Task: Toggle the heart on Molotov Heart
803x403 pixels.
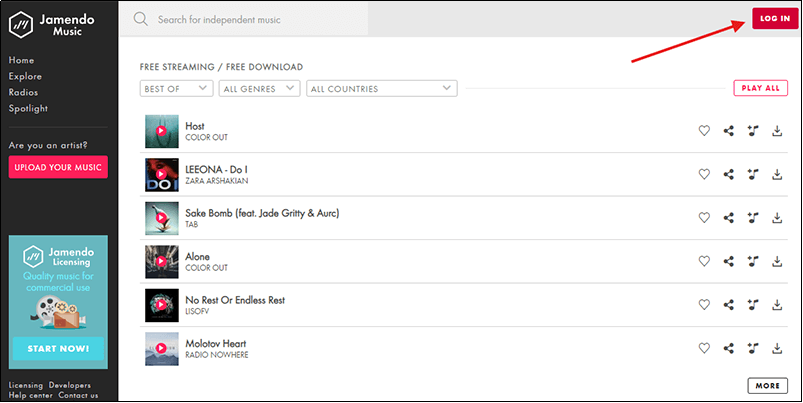Action: pos(704,348)
